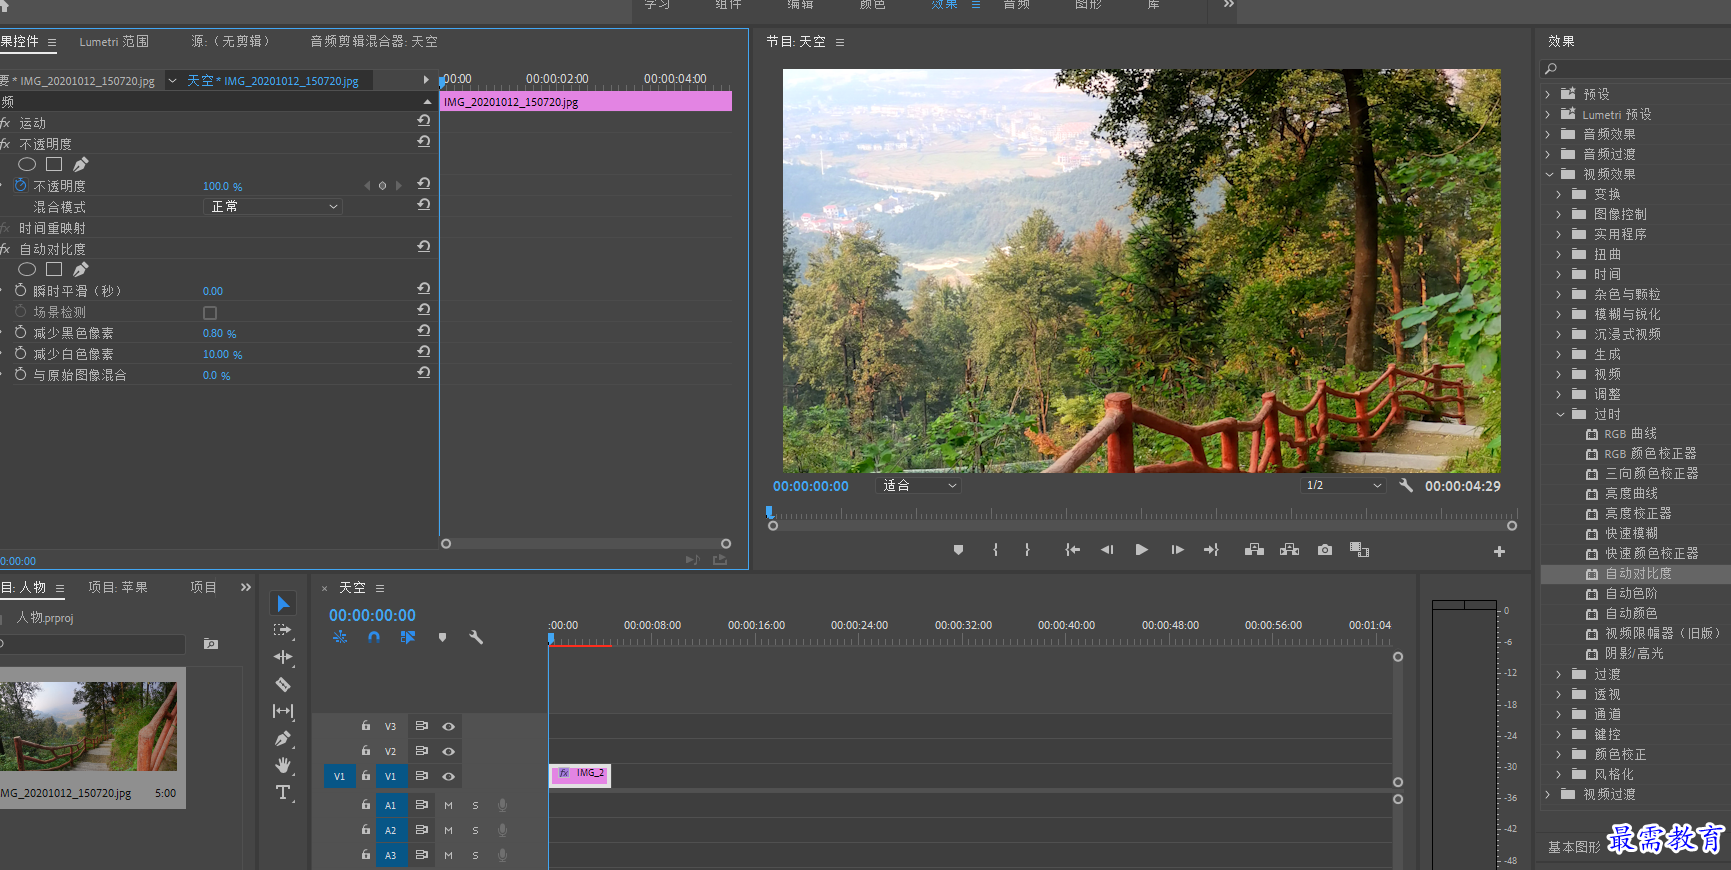Open the comparison view button
1731x870 pixels.
tap(1359, 550)
